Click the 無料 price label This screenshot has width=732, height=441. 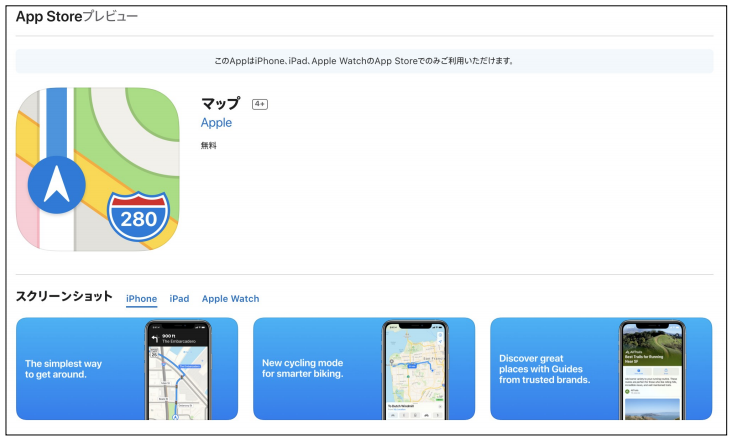click(x=209, y=146)
